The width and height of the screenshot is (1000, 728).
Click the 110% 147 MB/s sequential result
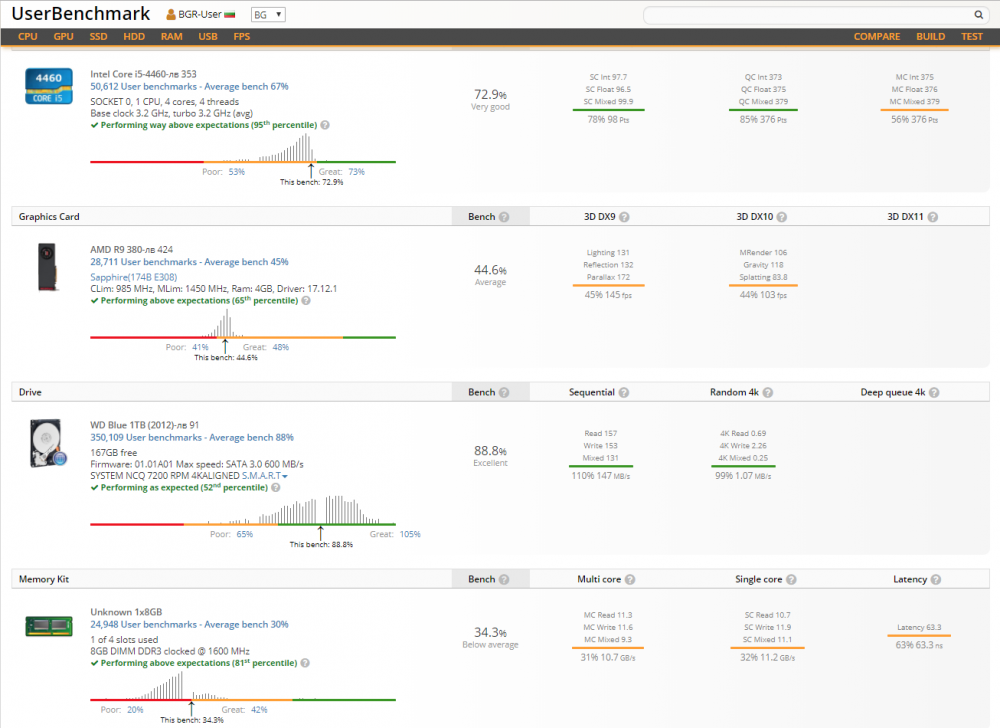click(601, 476)
